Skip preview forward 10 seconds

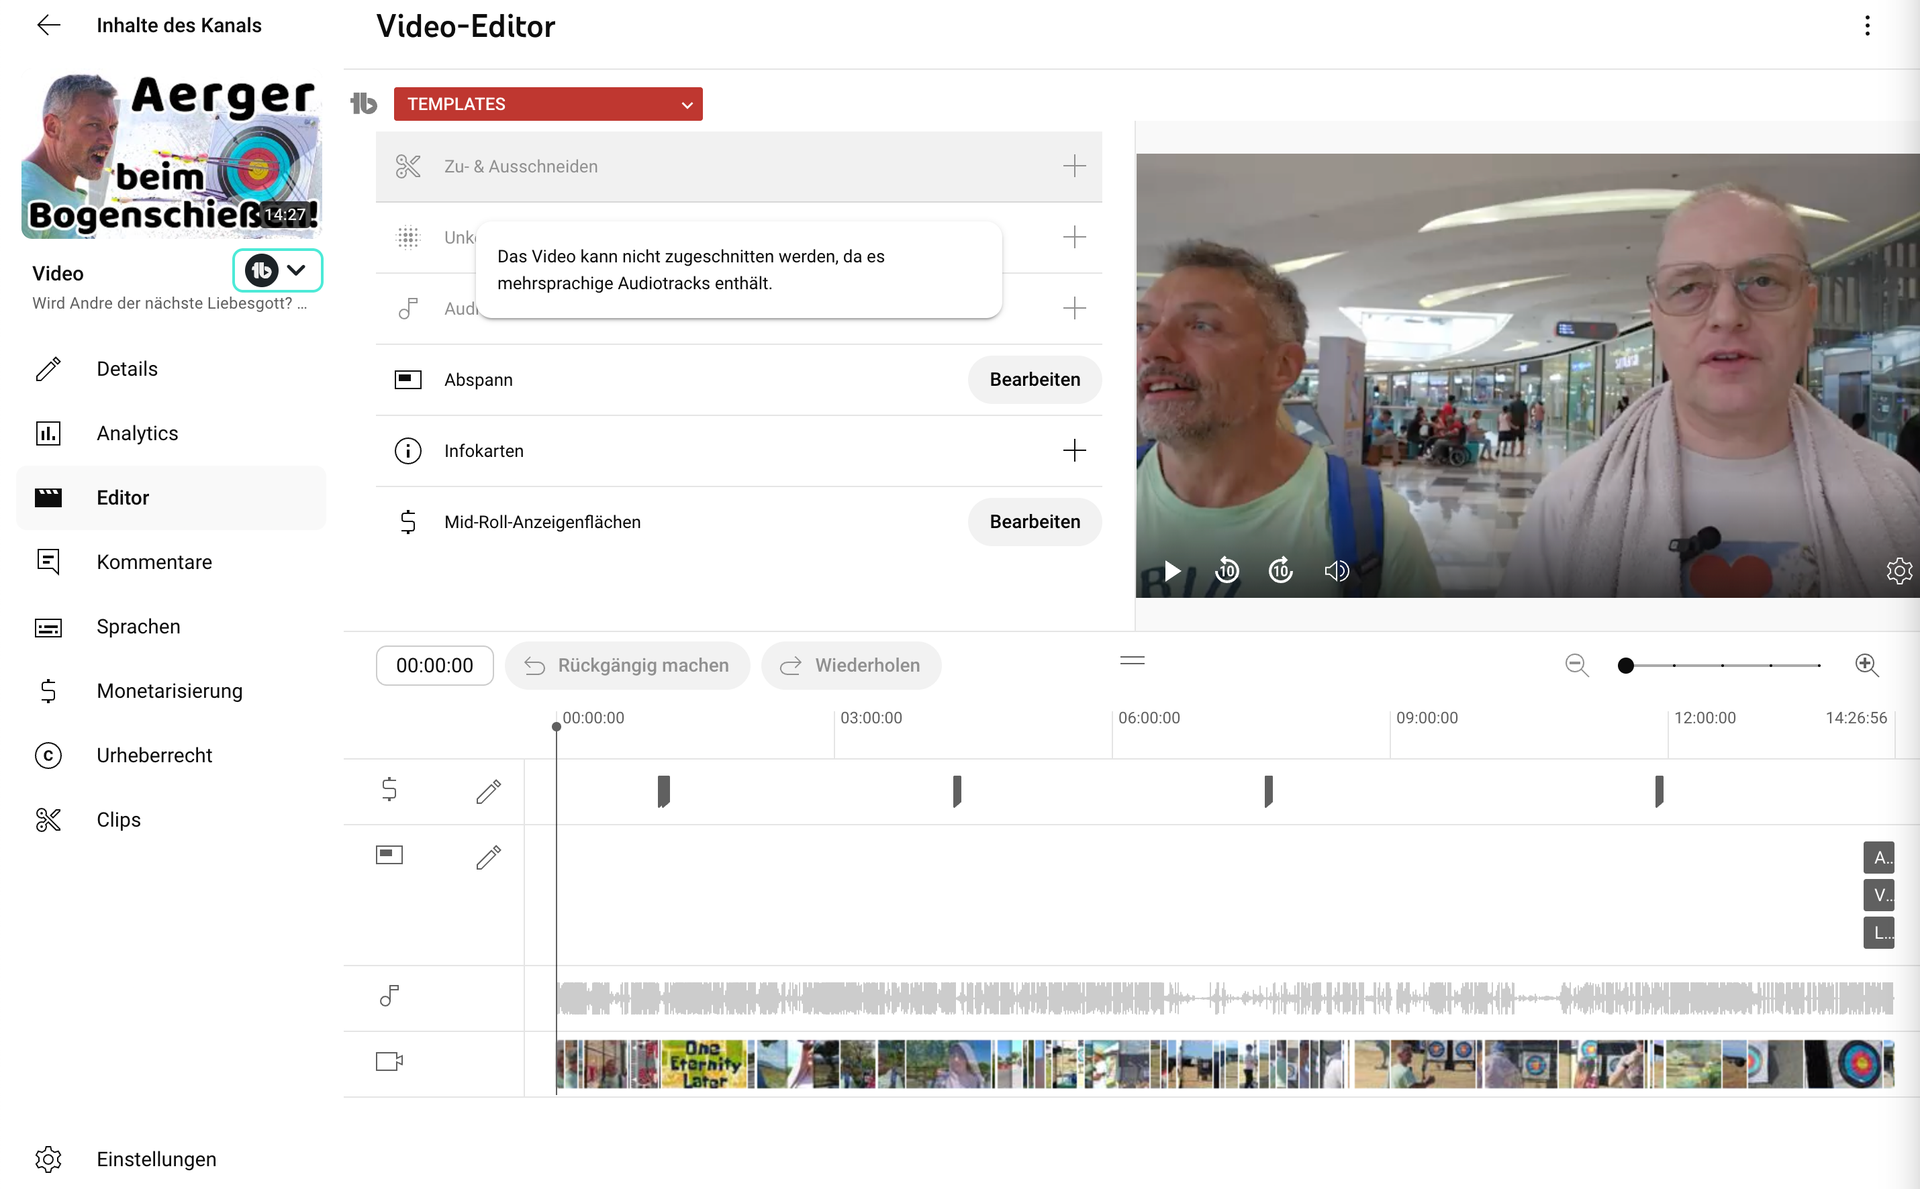(1281, 571)
